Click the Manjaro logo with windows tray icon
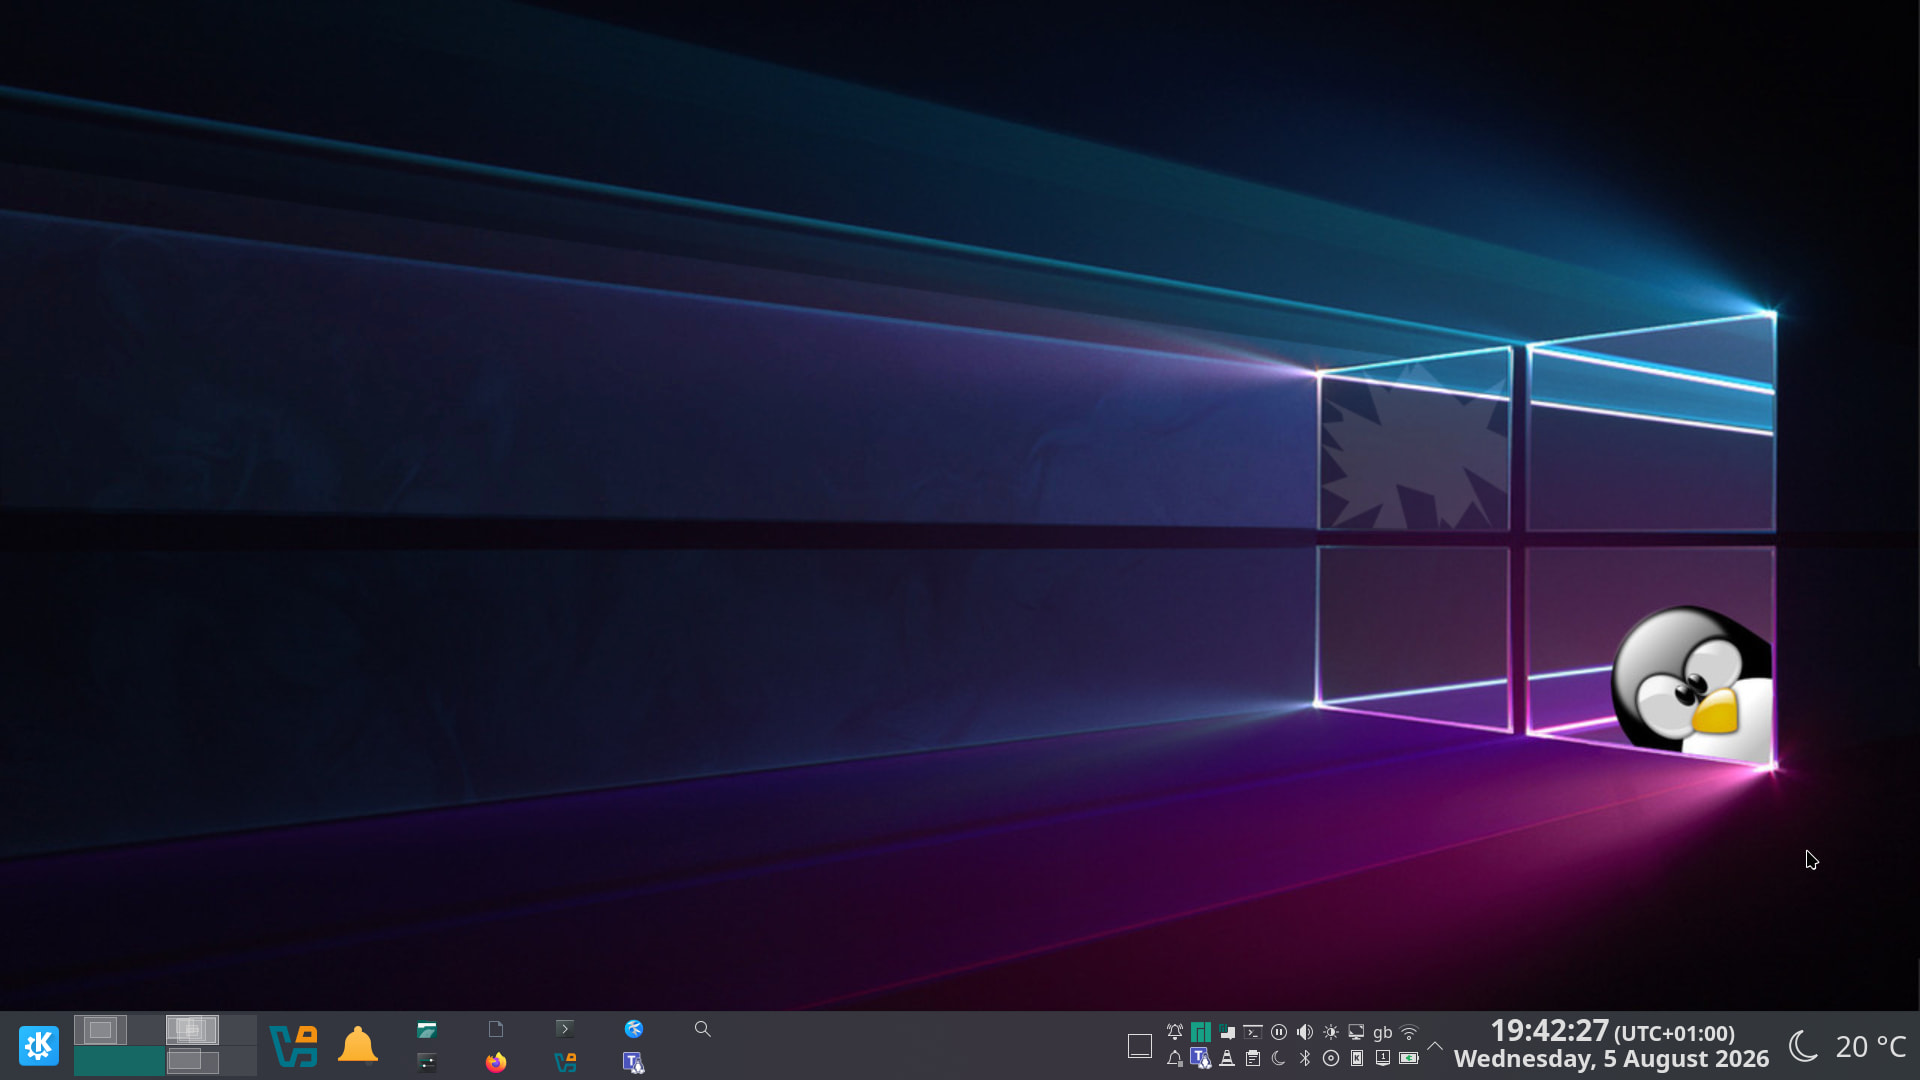 (1227, 1032)
